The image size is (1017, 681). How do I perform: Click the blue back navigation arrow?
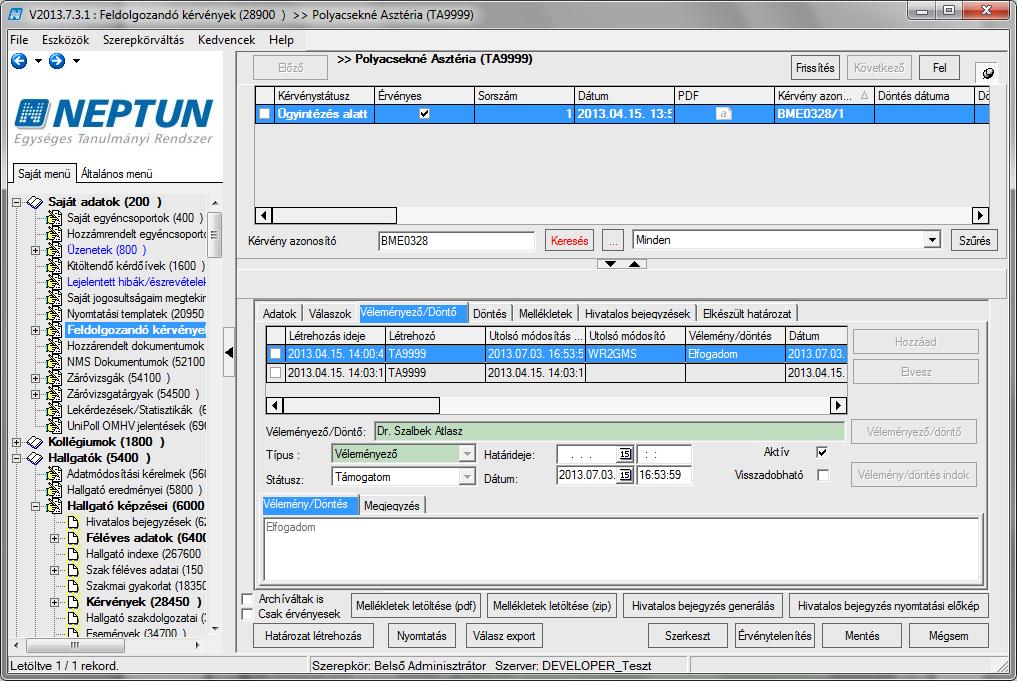pyautogui.click(x=19, y=61)
